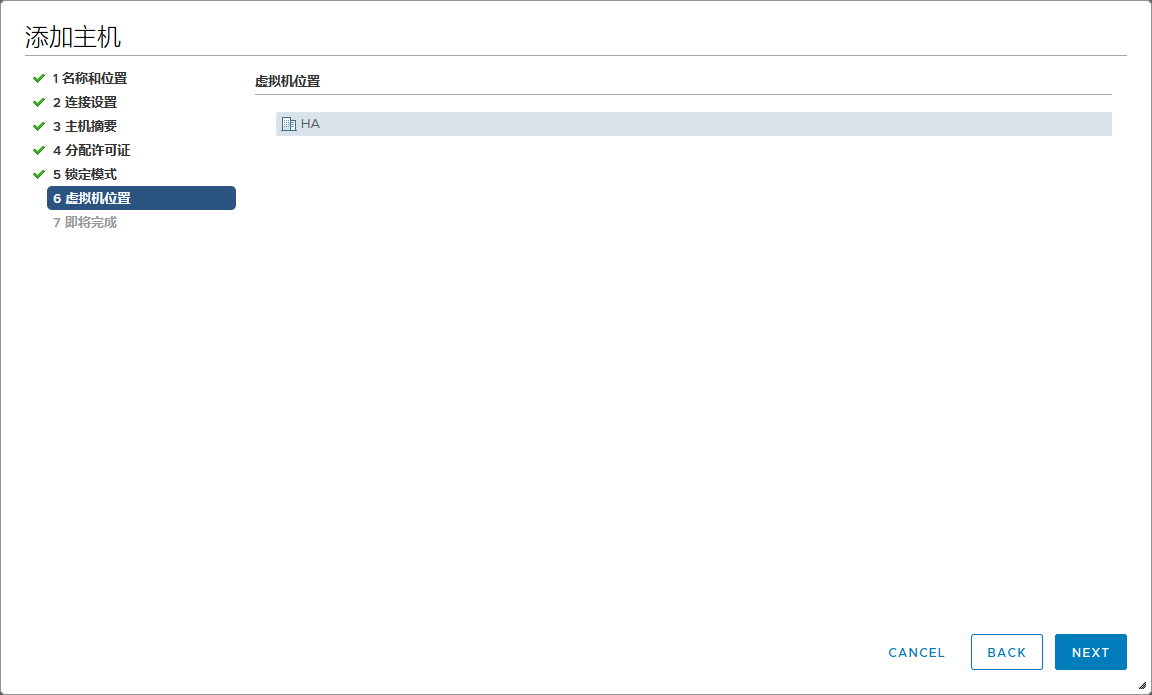Cancel the add host wizard

[916, 652]
